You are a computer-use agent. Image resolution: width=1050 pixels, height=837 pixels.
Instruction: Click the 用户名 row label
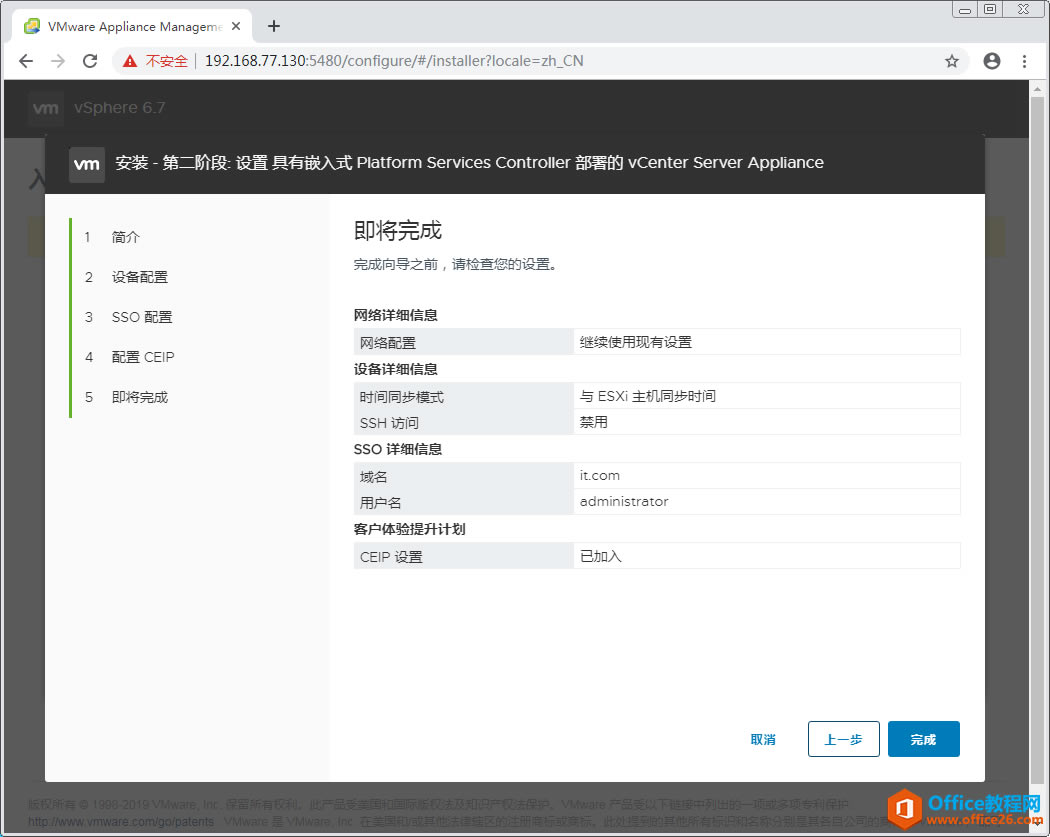pos(380,503)
